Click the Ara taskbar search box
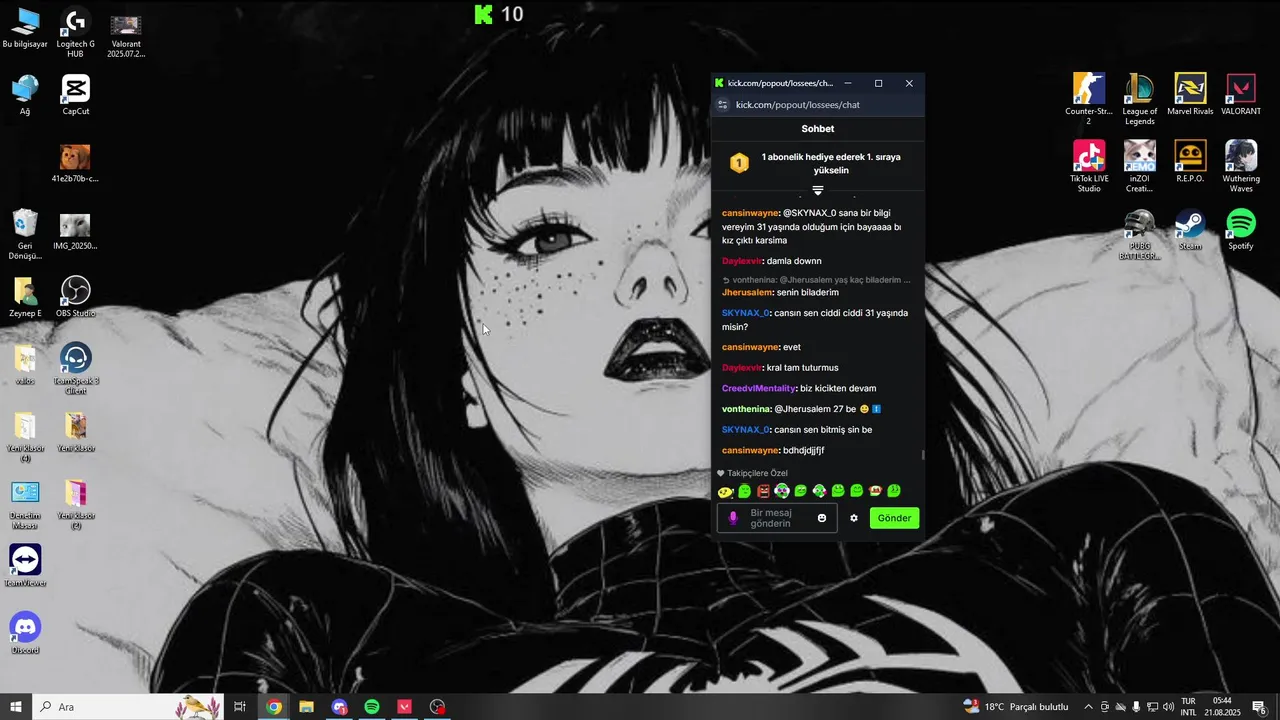The image size is (1280, 720). click(x=128, y=707)
